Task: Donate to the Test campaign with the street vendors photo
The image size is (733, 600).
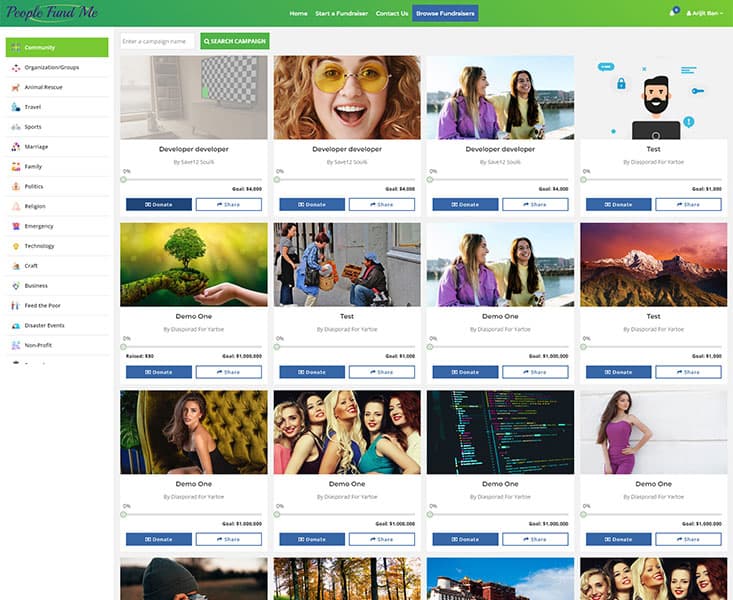Action: (x=312, y=372)
